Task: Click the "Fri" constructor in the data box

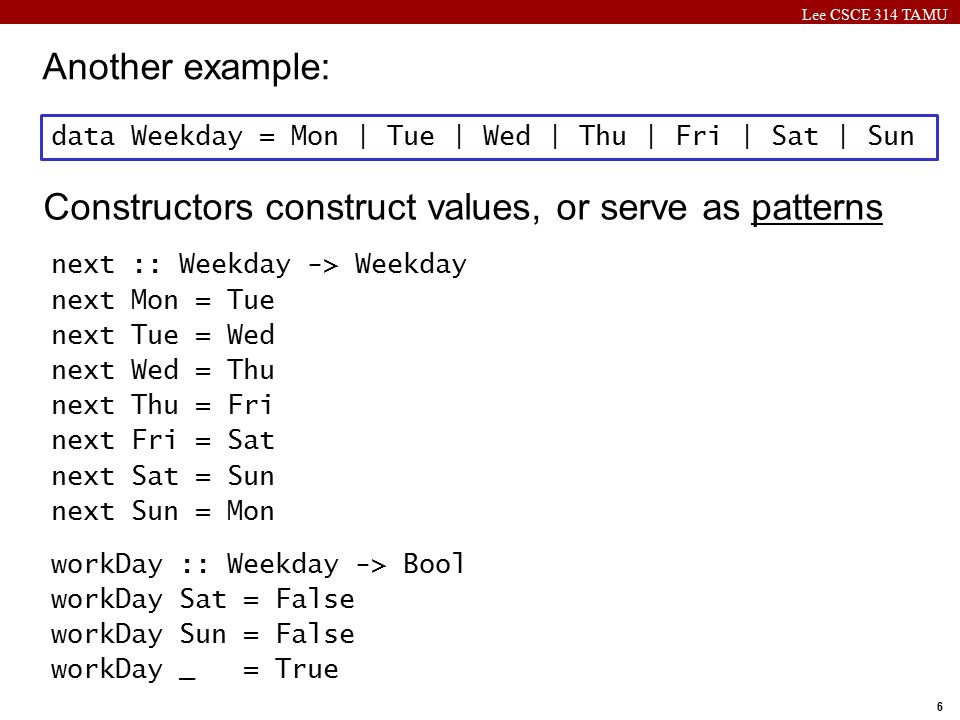Action: tap(697, 136)
